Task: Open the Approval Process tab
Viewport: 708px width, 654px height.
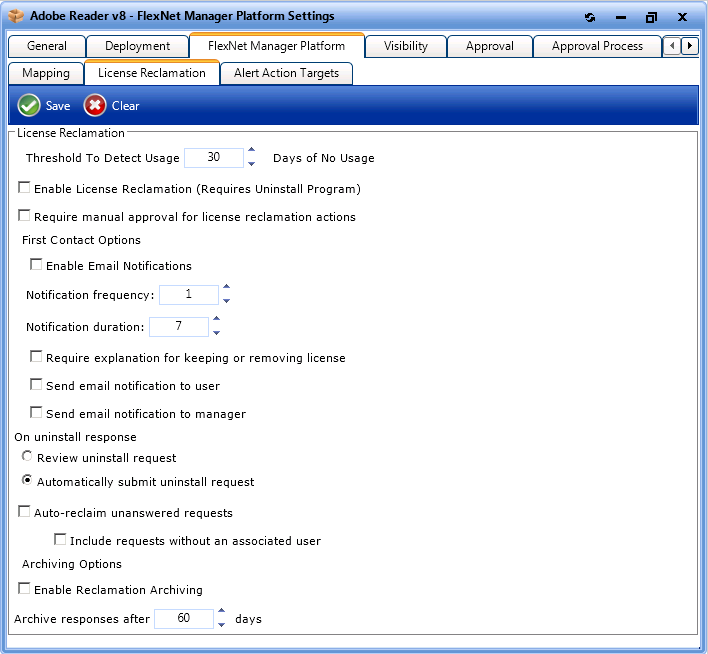Action: 597,46
